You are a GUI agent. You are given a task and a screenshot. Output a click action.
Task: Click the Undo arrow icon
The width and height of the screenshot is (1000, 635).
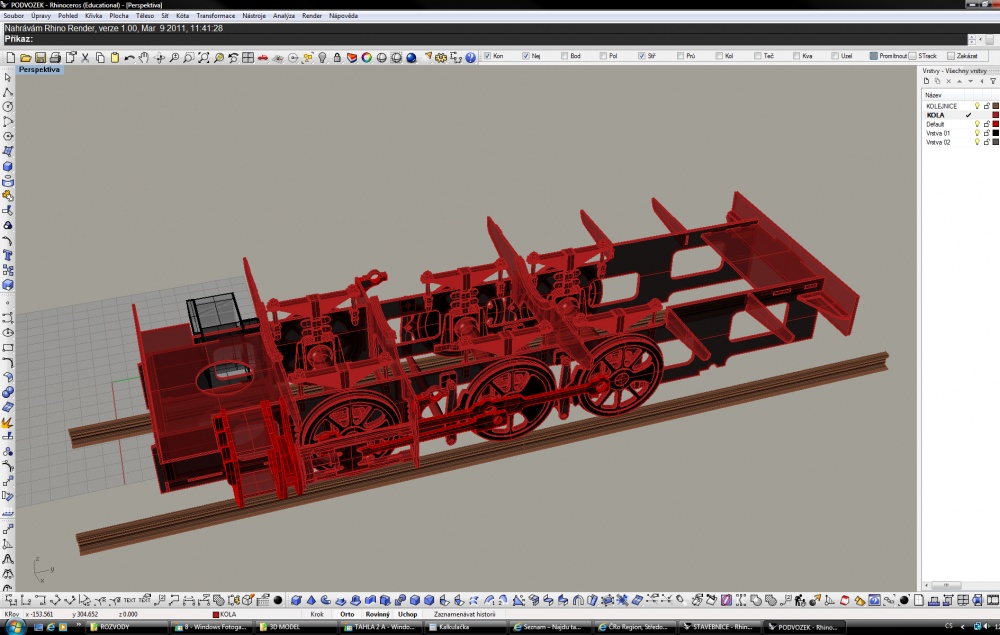[x=129, y=57]
